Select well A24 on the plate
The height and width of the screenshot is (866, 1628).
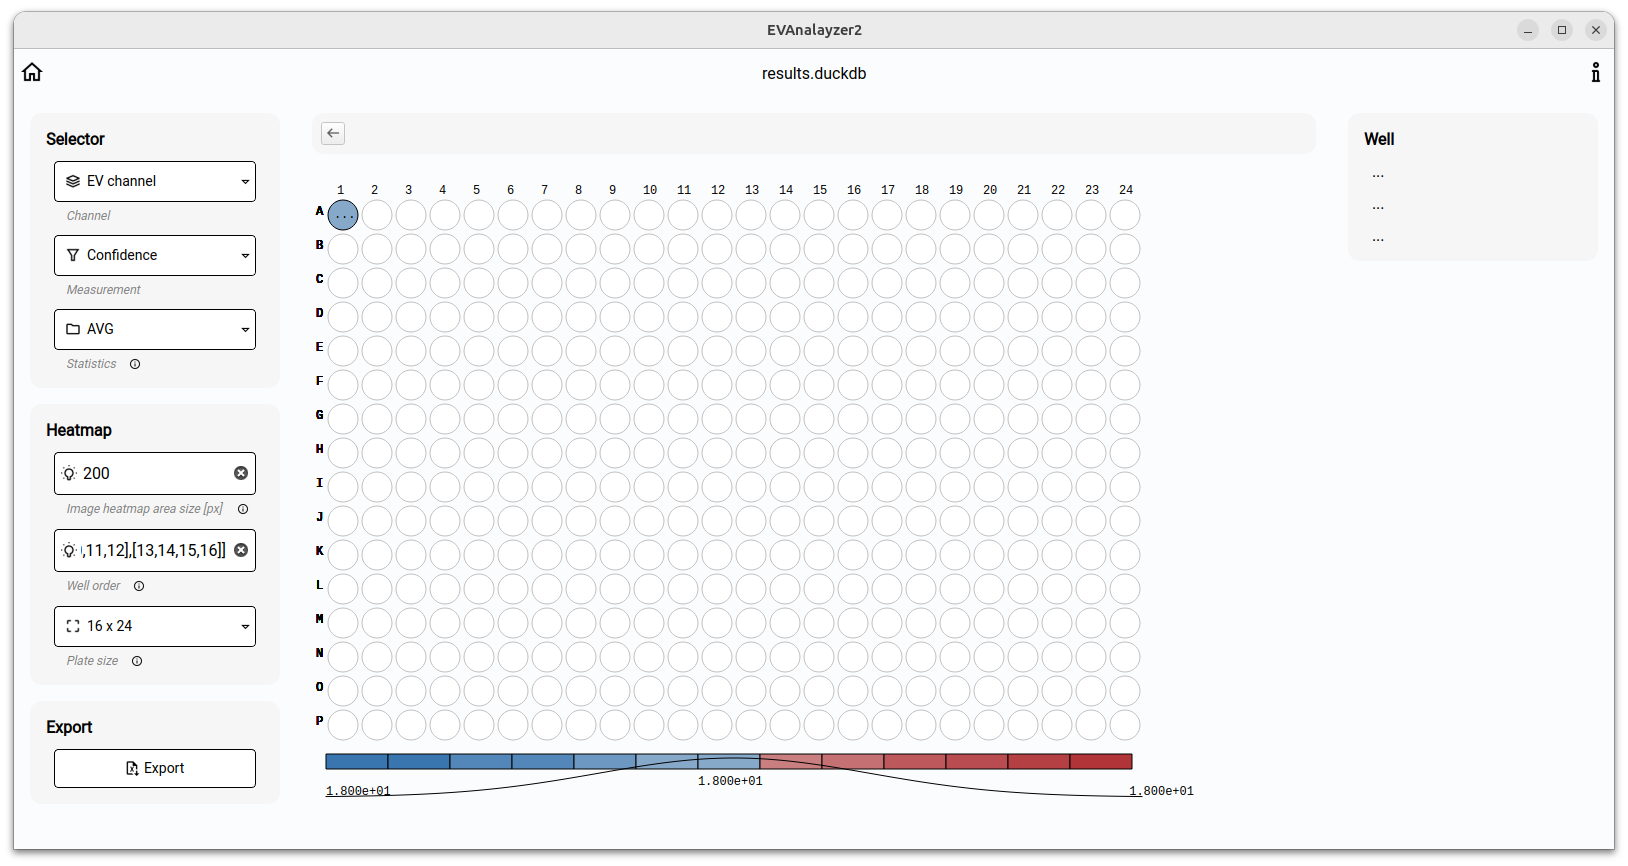(1125, 215)
